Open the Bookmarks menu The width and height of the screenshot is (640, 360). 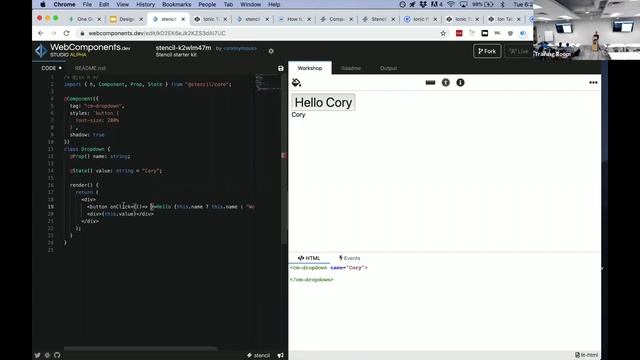[176, 4]
